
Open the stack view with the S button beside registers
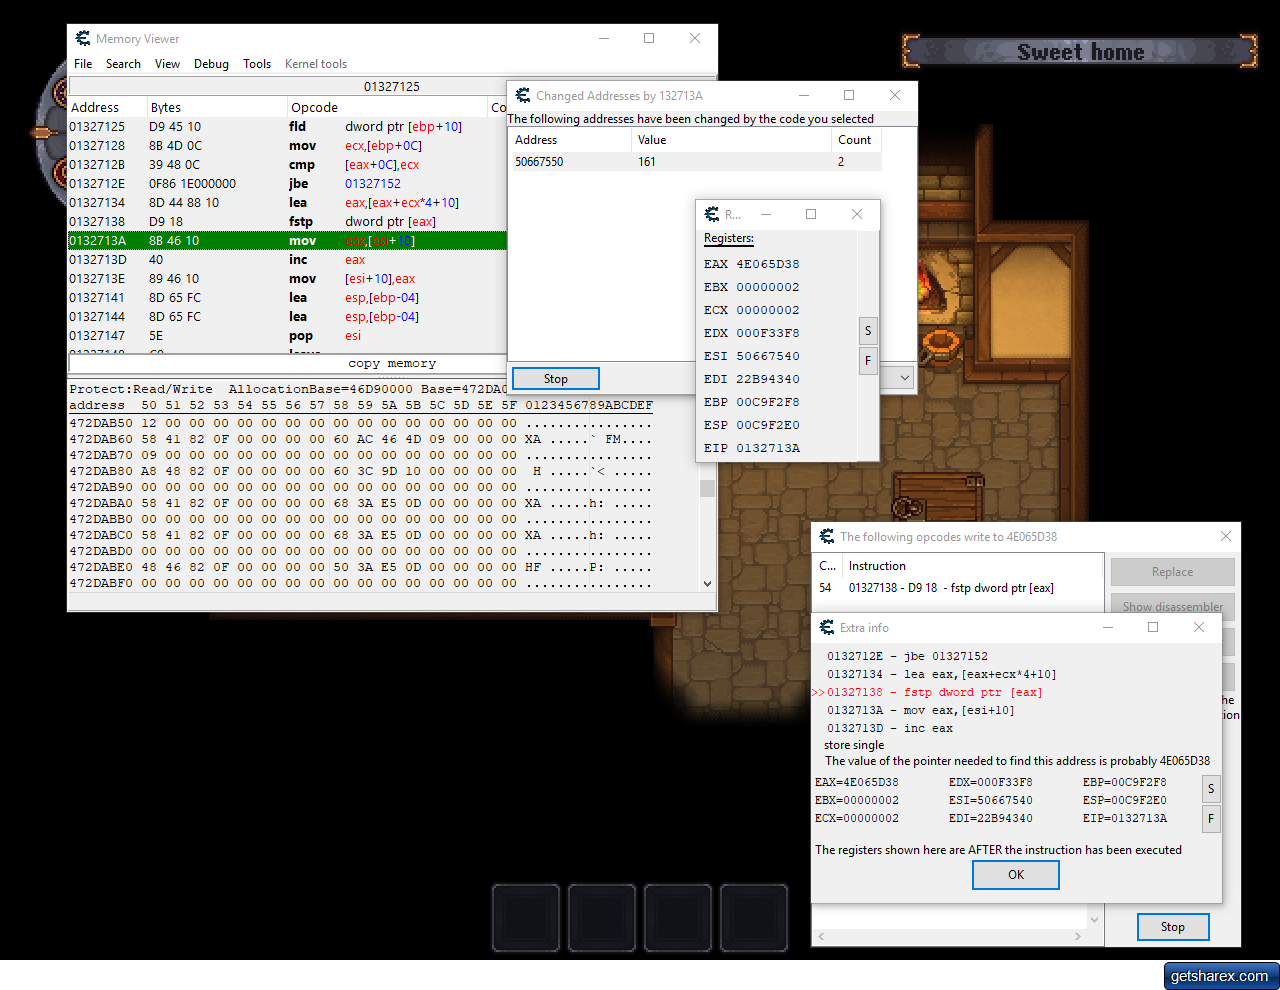[867, 330]
